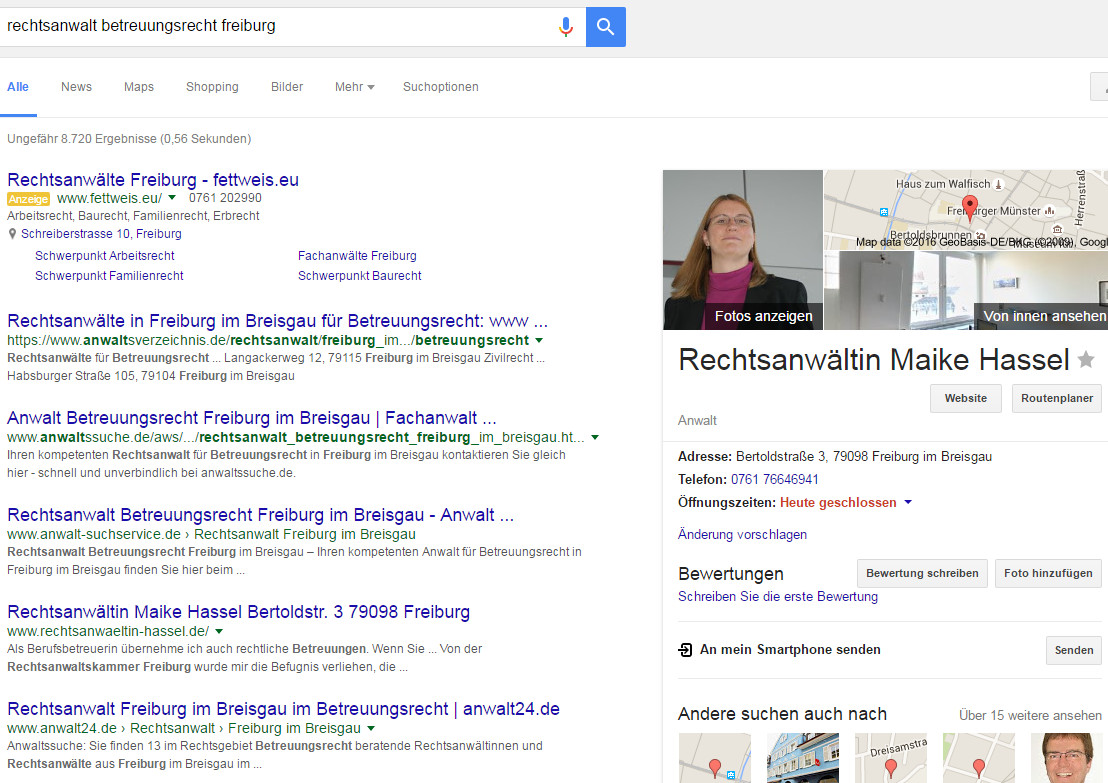The image size is (1108, 783).
Task: Click the blue magnifier search button
Action: point(606,27)
